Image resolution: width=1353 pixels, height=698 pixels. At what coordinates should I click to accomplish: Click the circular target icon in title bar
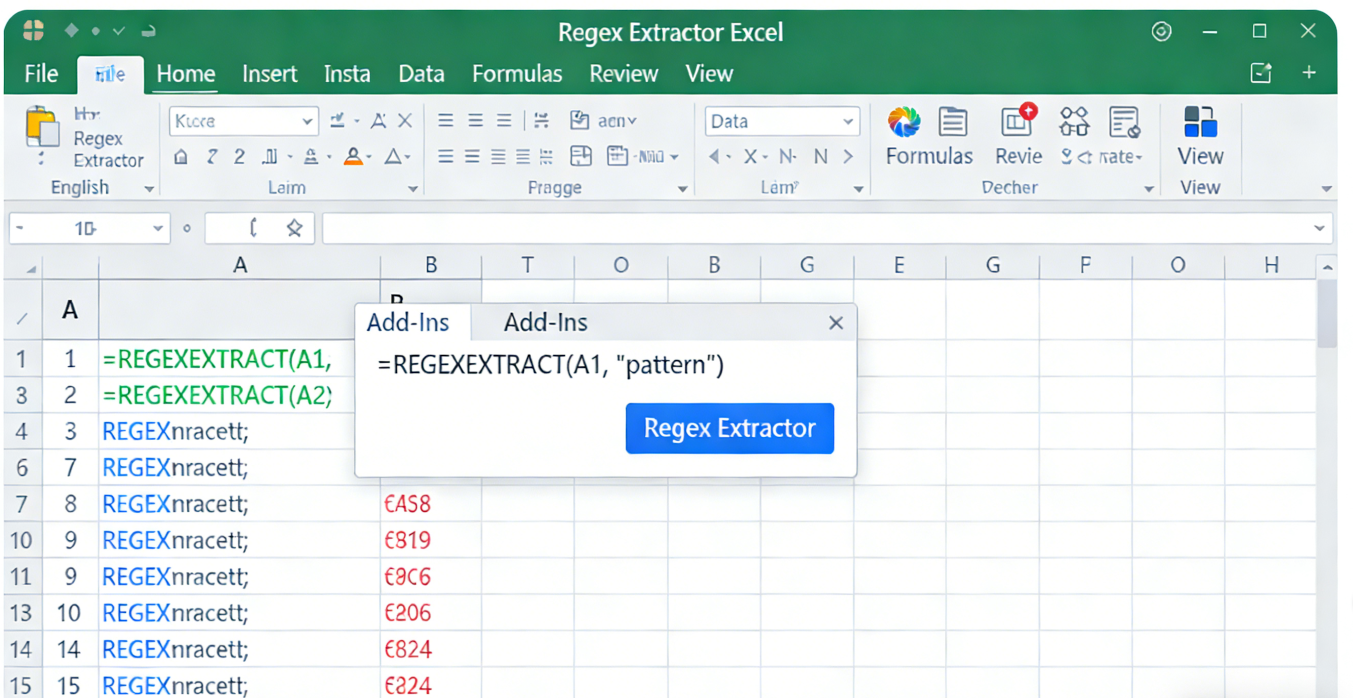click(1161, 32)
